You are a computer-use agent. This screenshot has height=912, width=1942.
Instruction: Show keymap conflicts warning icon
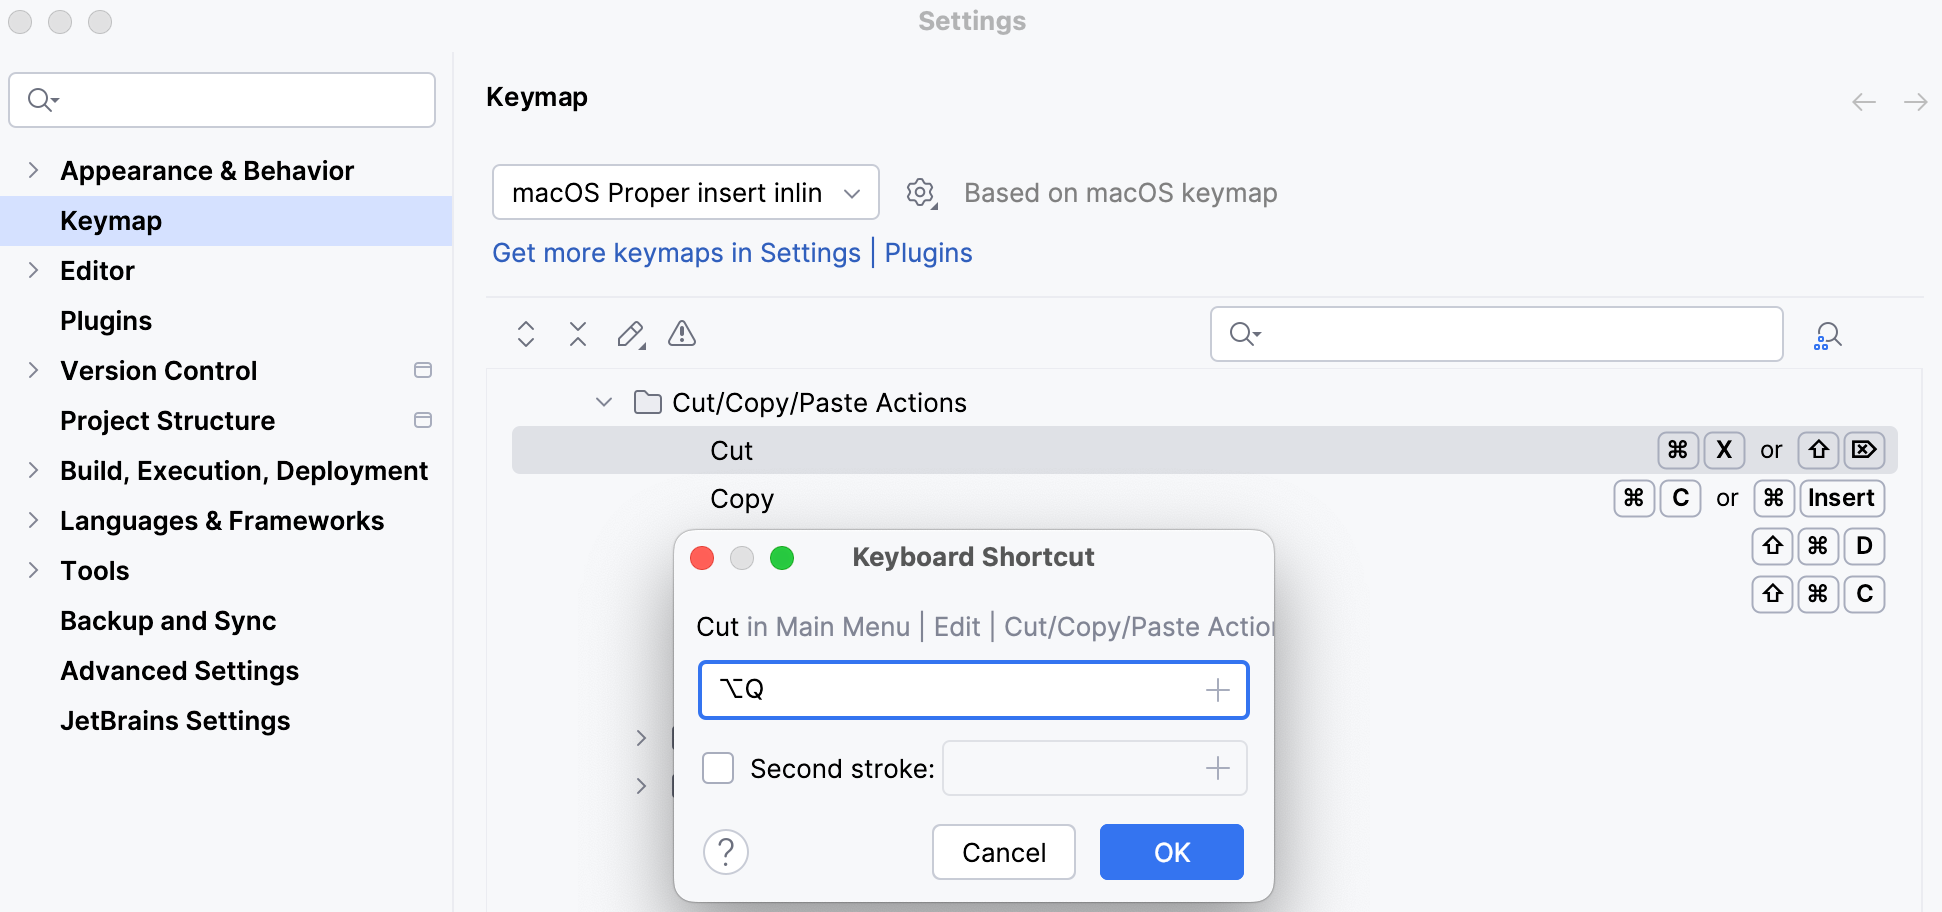coord(681,334)
